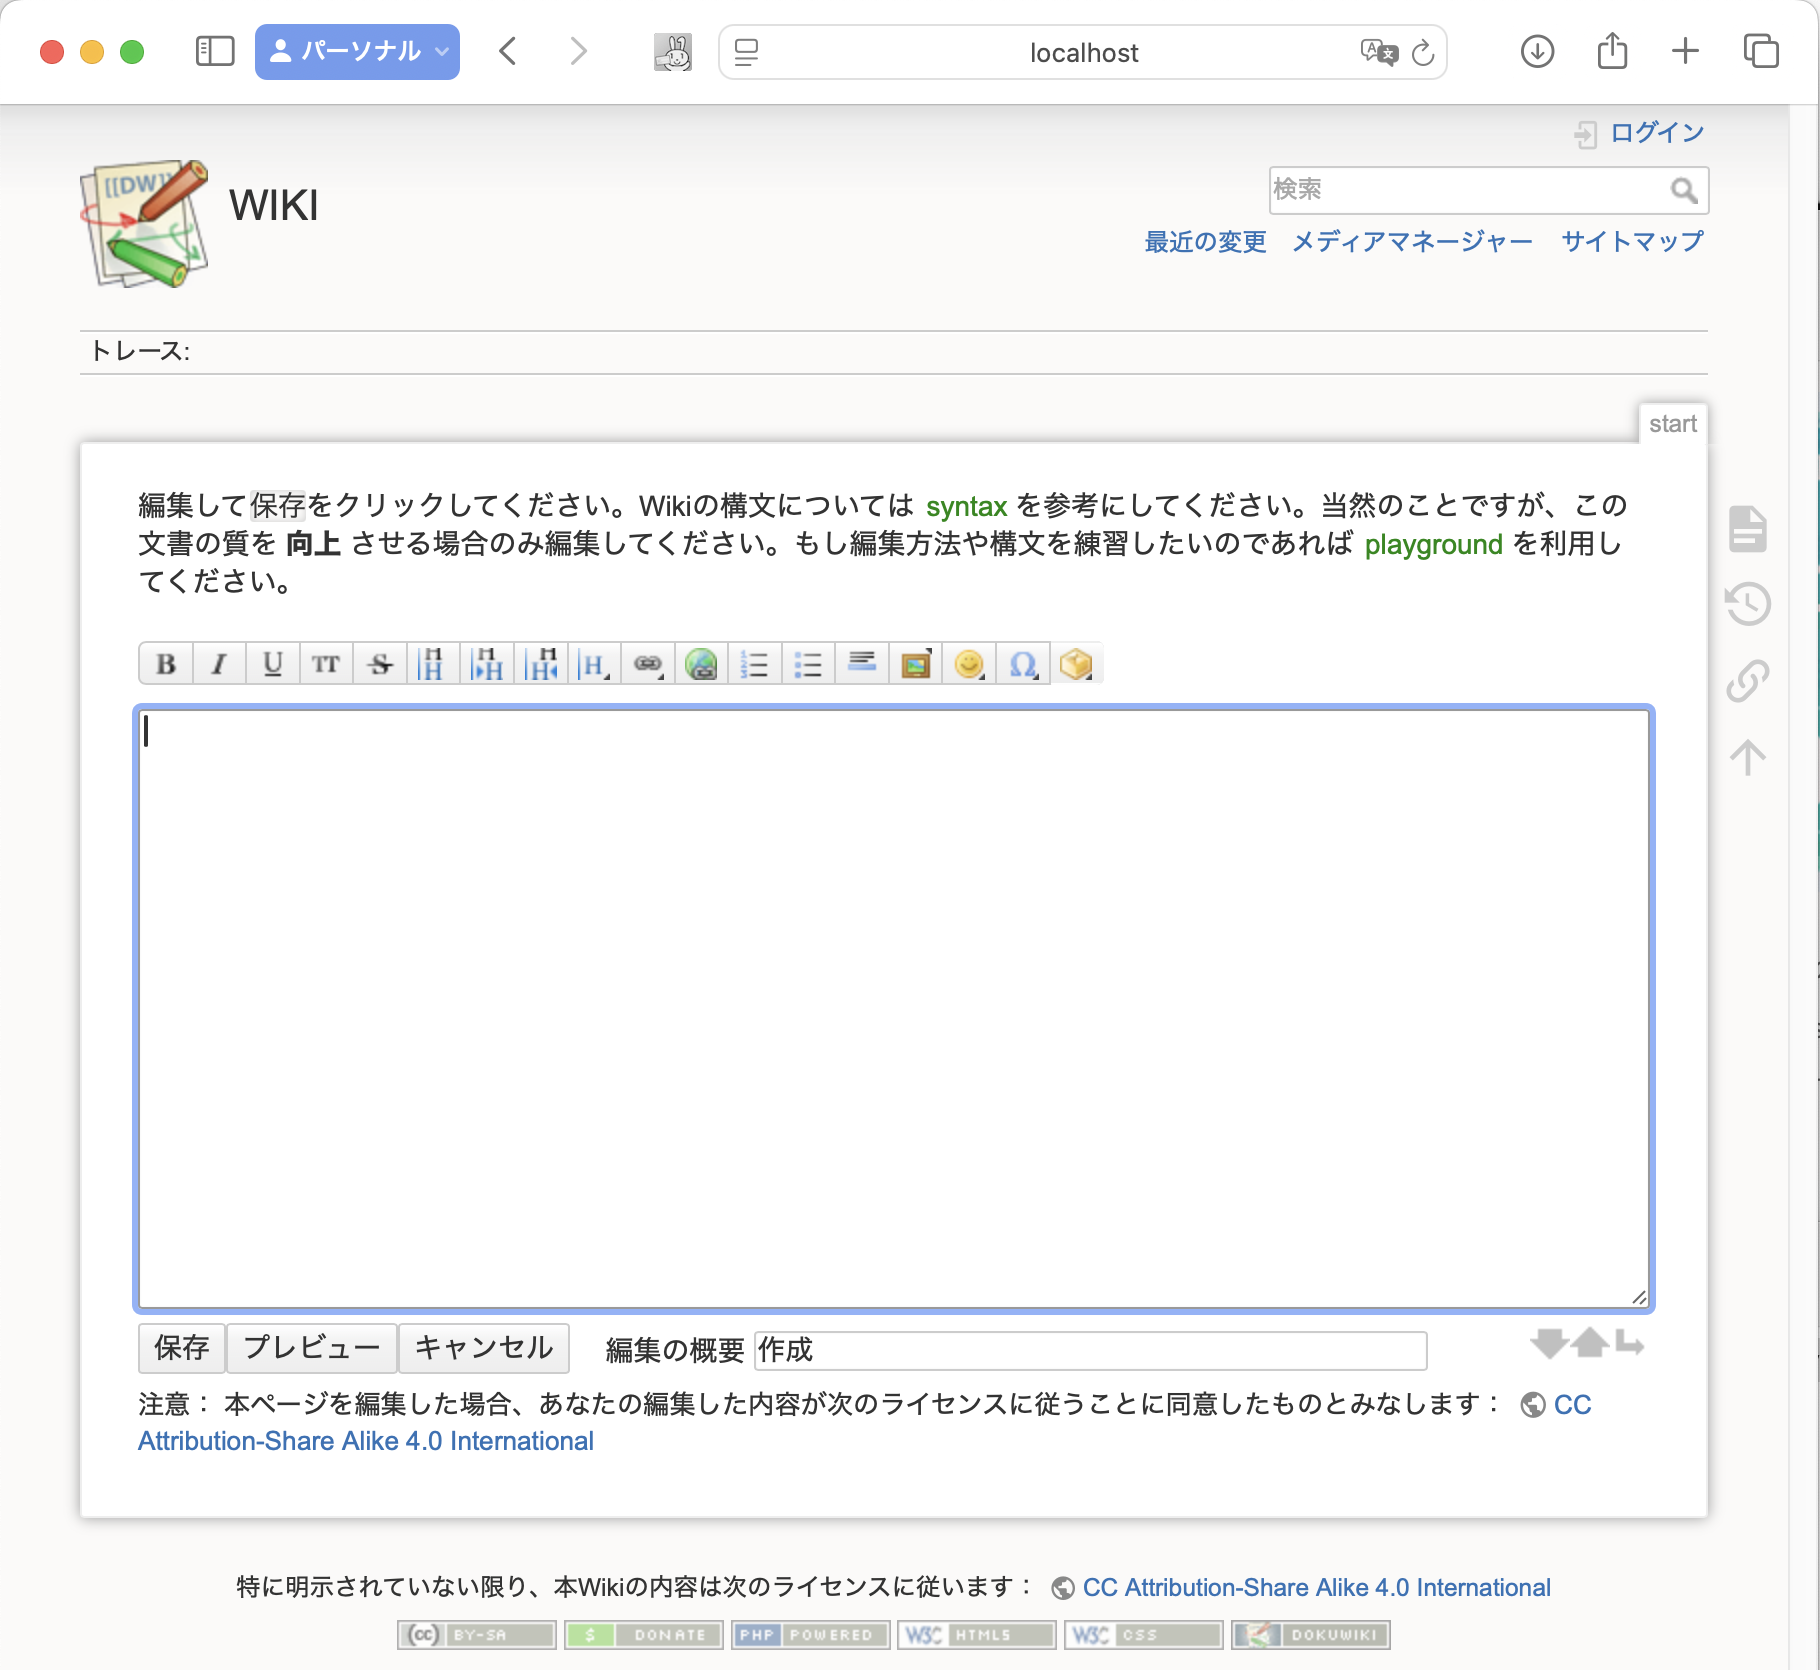The height and width of the screenshot is (1670, 1820).
Task: Apply italic formatting to text
Action: coord(219,663)
